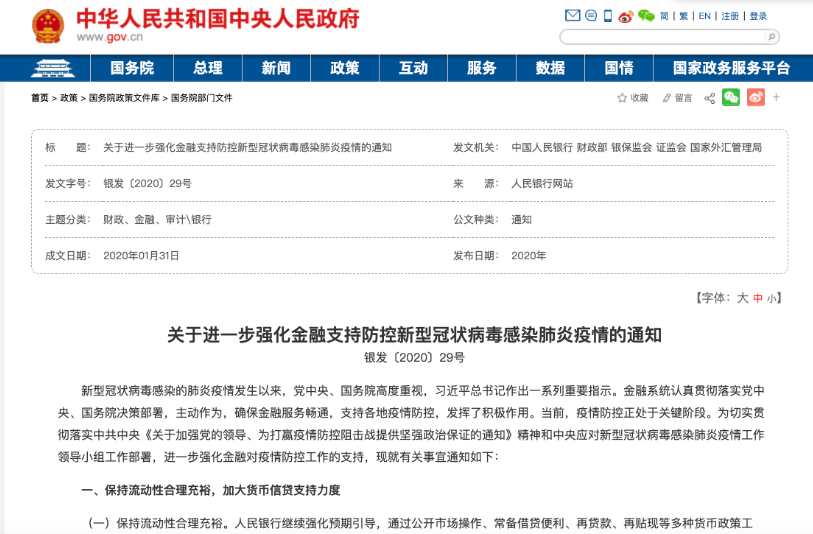This screenshot has width=813, height=534.
Task: Click the search magnifier icon
Action: 770,37
